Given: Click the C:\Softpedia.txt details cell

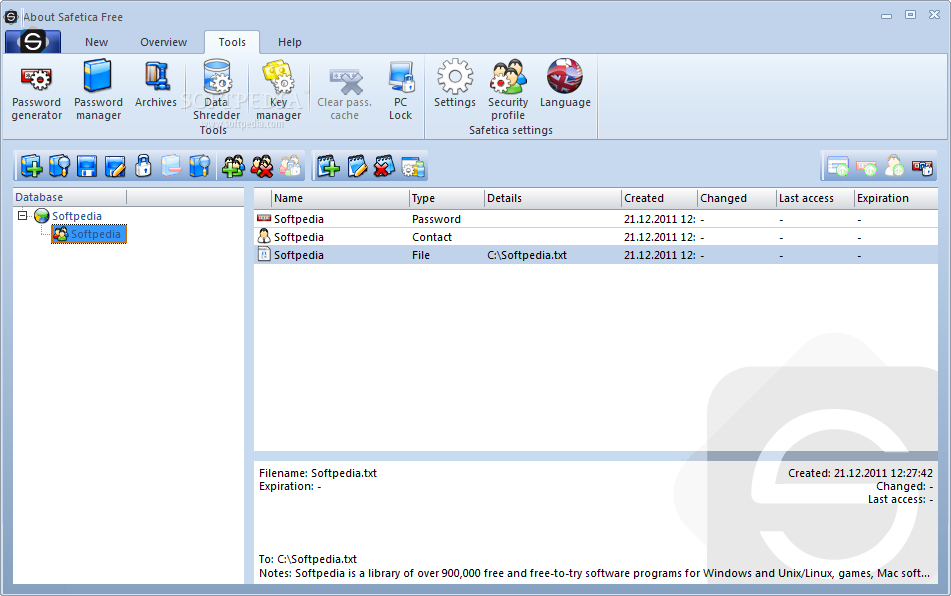Looking at the screenshot, I should point(527,255).
